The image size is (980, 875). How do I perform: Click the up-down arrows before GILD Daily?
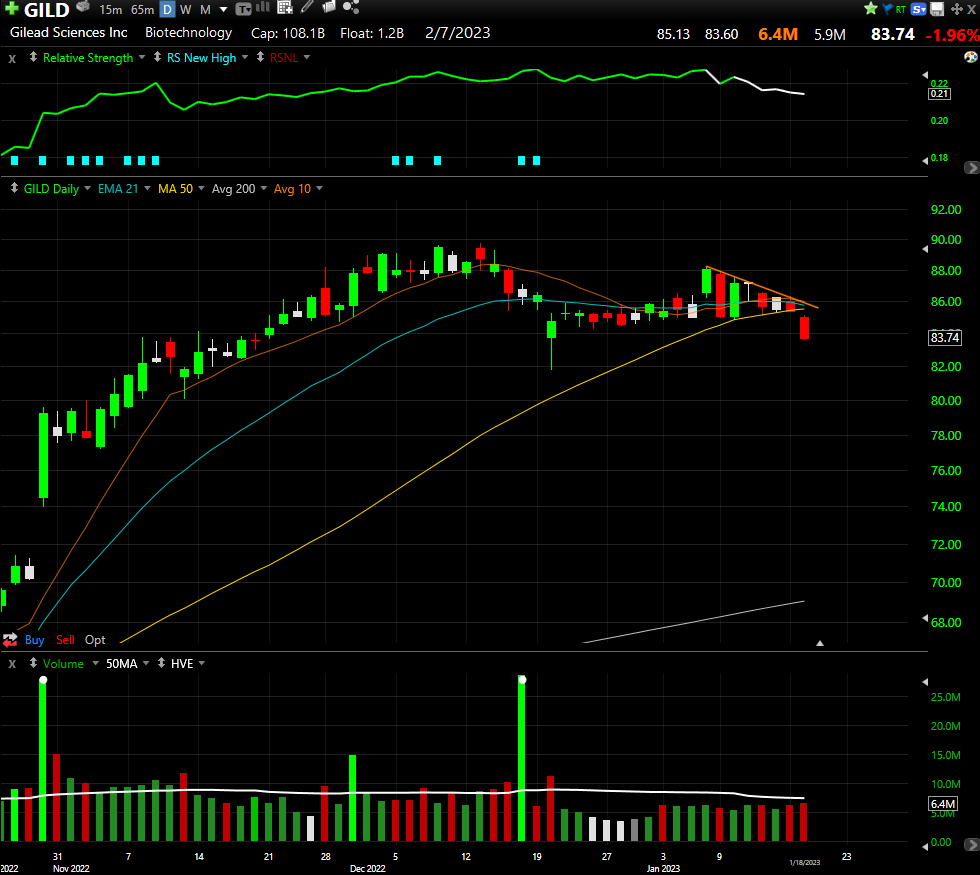(14, 188)
